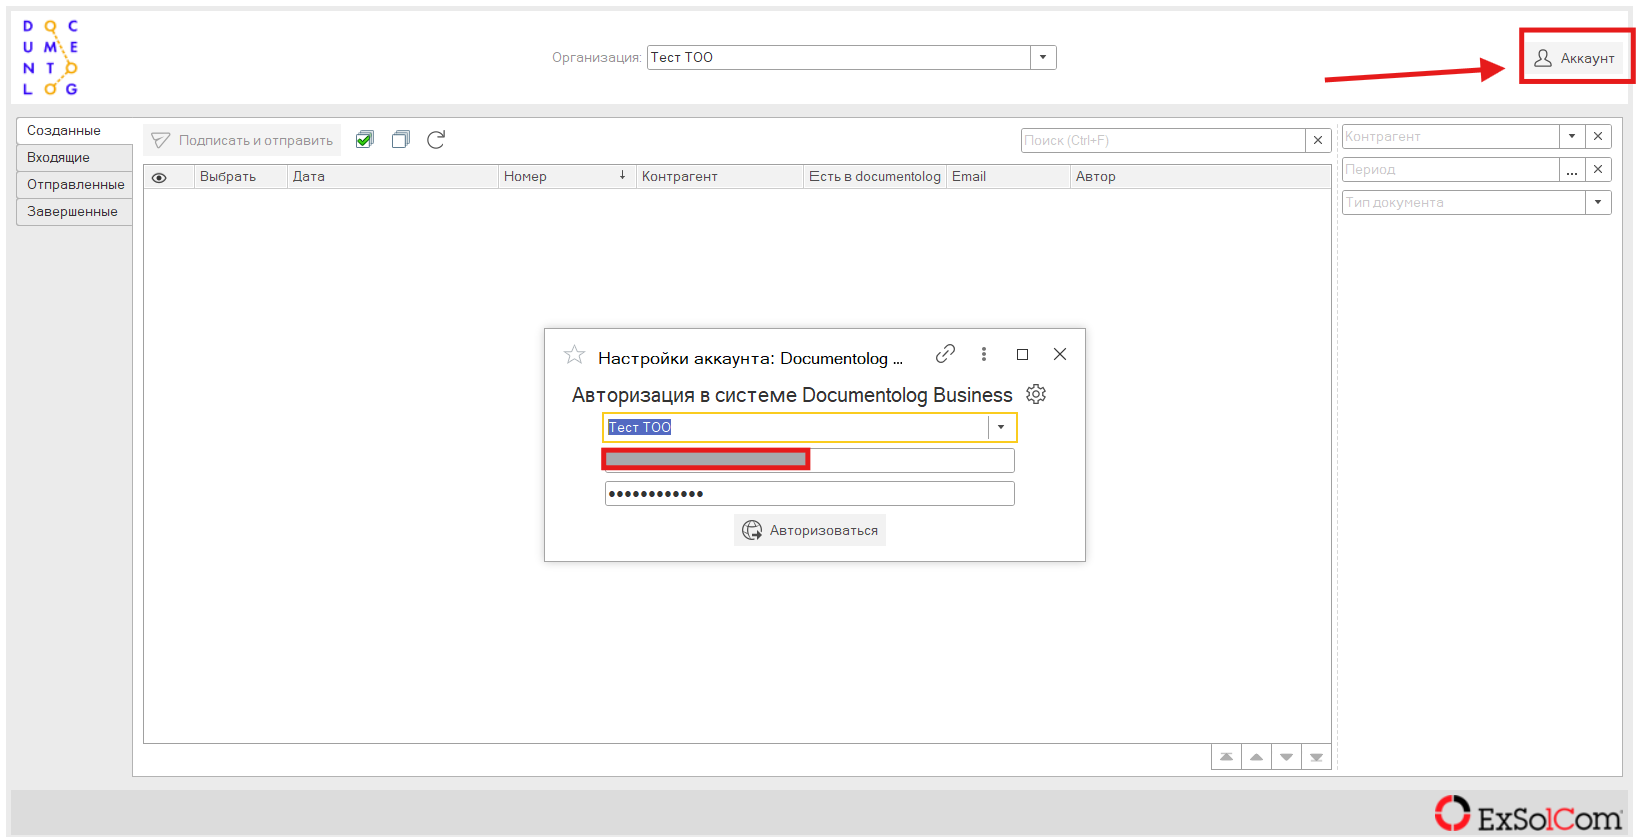Sort by the Выбрать column header

[240, 176]
